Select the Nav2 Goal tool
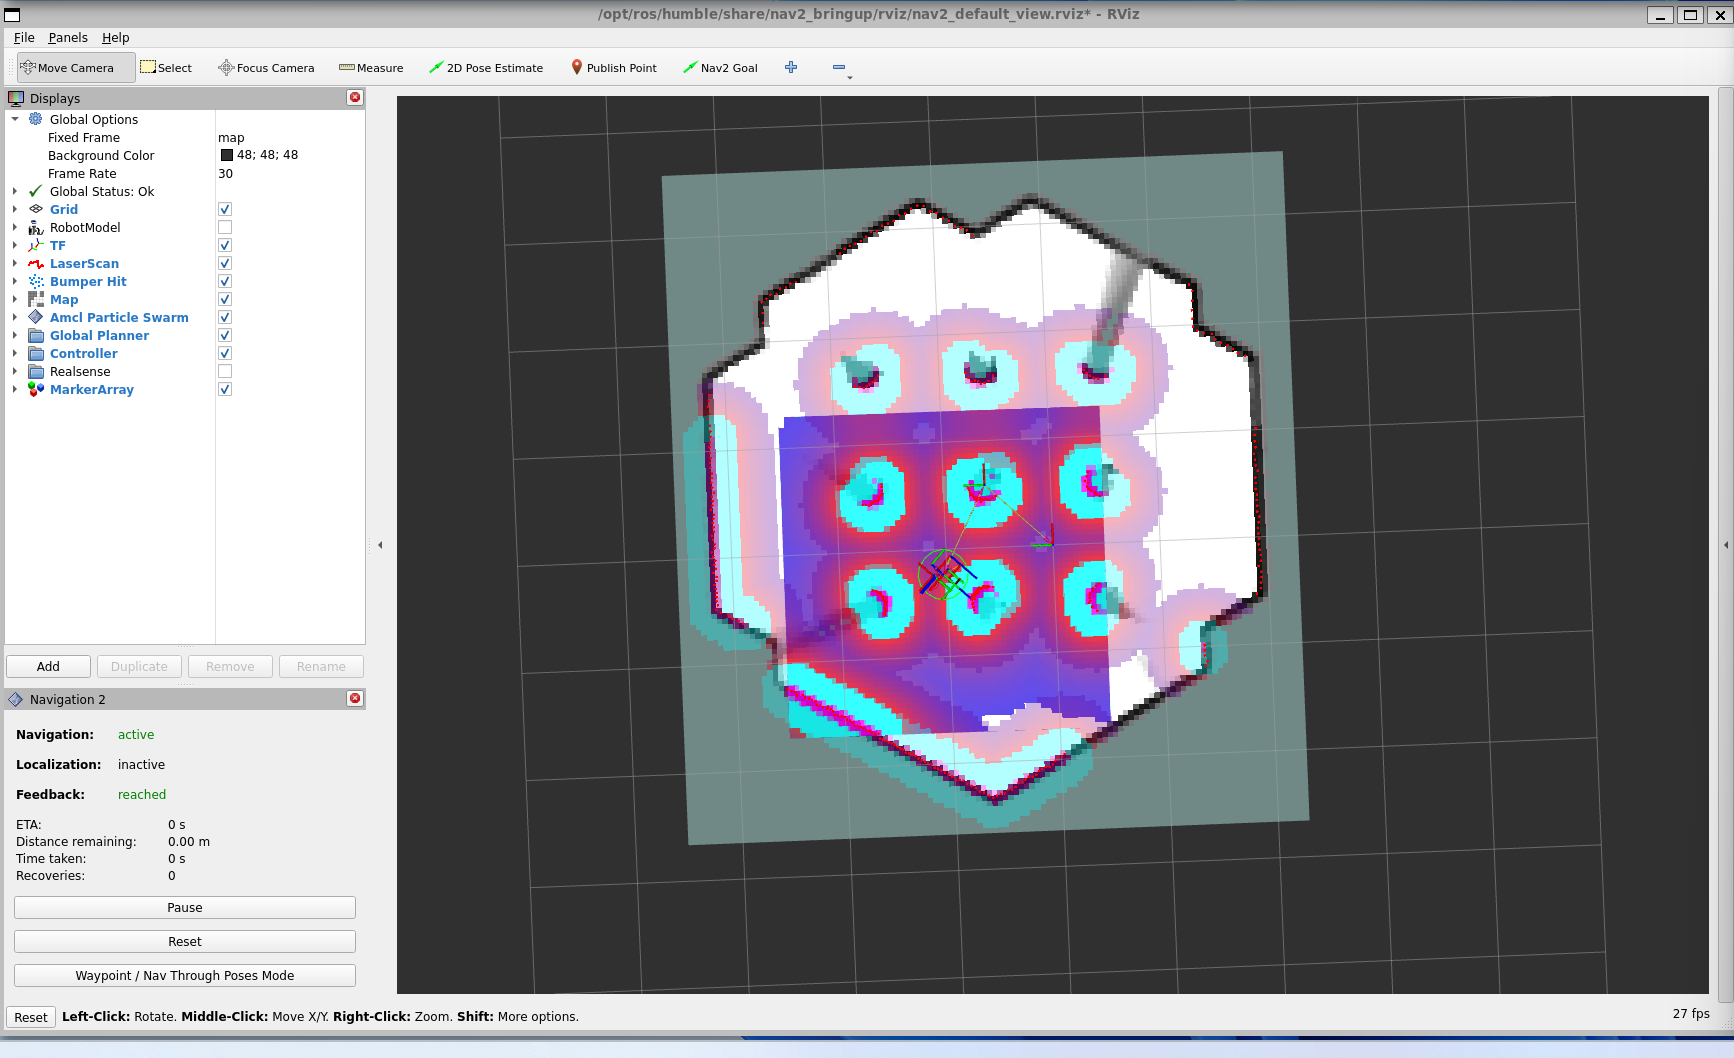1734x1058 pixels. tap(720, 67)
